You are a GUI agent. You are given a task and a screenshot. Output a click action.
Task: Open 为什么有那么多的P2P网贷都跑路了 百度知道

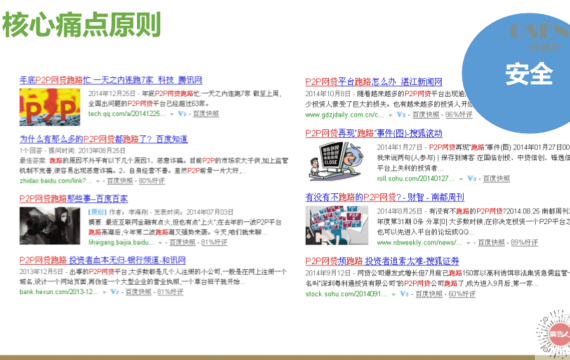pos(104,139)
